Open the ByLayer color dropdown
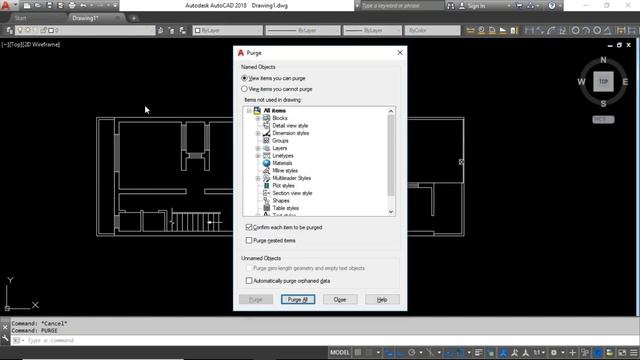Image resolution: width=640 pixels, height=360 pixels. (227, 30)
